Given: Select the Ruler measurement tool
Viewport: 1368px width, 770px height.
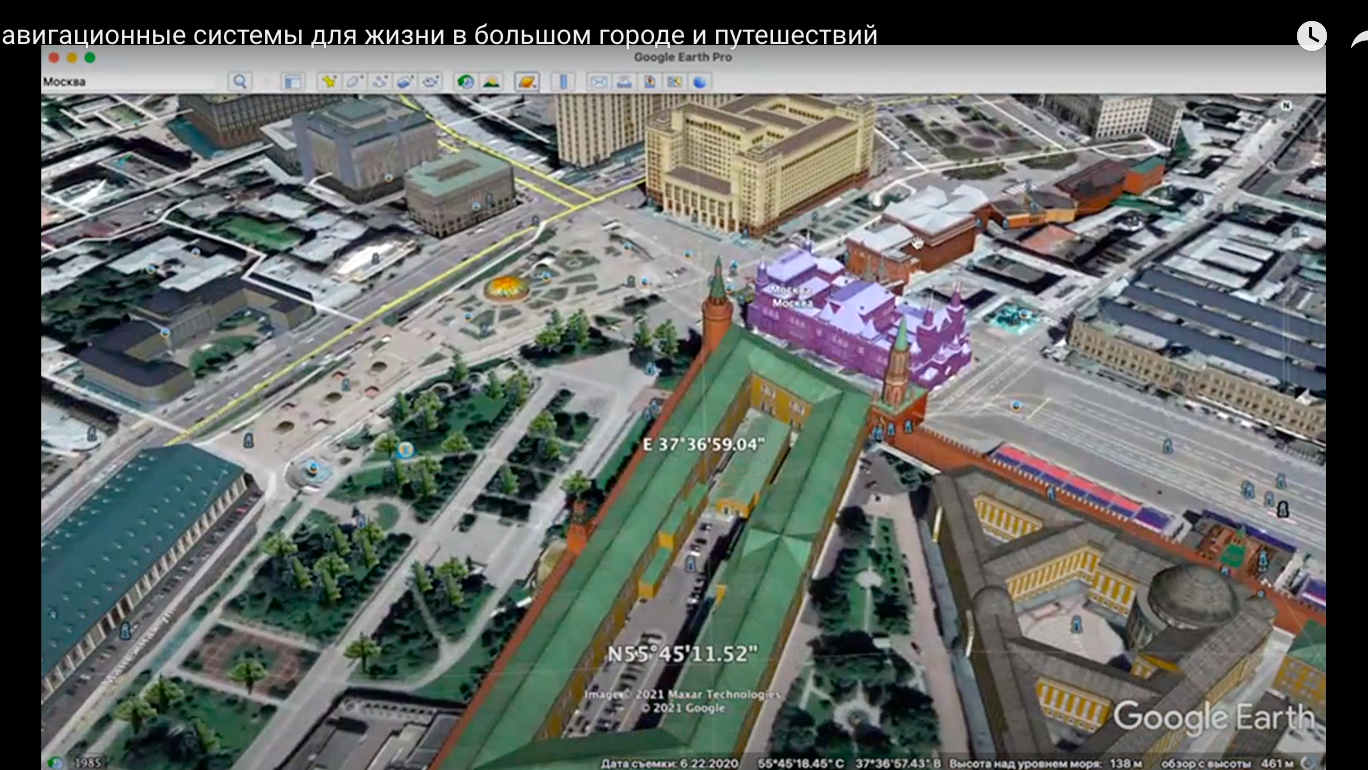Looking at the screenshot, I should [x=562, y=82].
